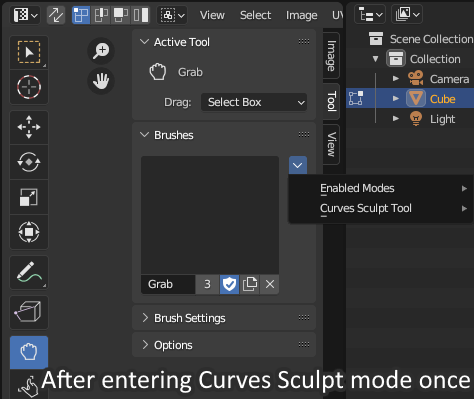Click the brush specials dropdown arrow
This screenshot has width=474, height=399.
(x=298, y=165)
